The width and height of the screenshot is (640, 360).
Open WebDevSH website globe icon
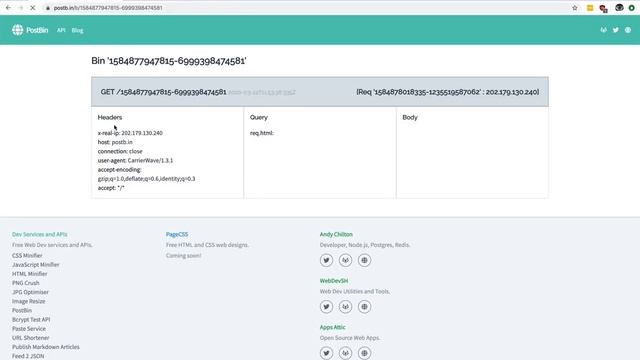[x=364, y=307]
